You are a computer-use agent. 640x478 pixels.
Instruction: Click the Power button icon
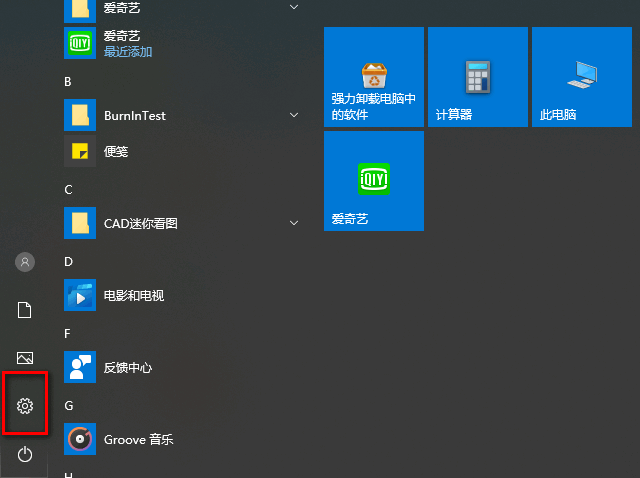point(25,454)
